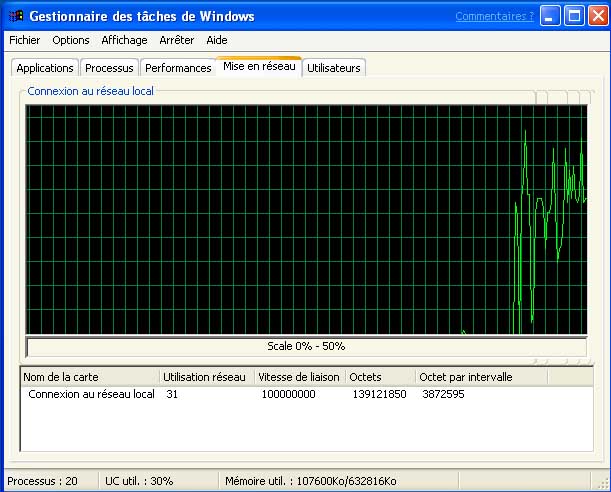This screenshot has height=492, width=611.
Task: Click the link speed value 100000000
Action: tap(288, 394)
